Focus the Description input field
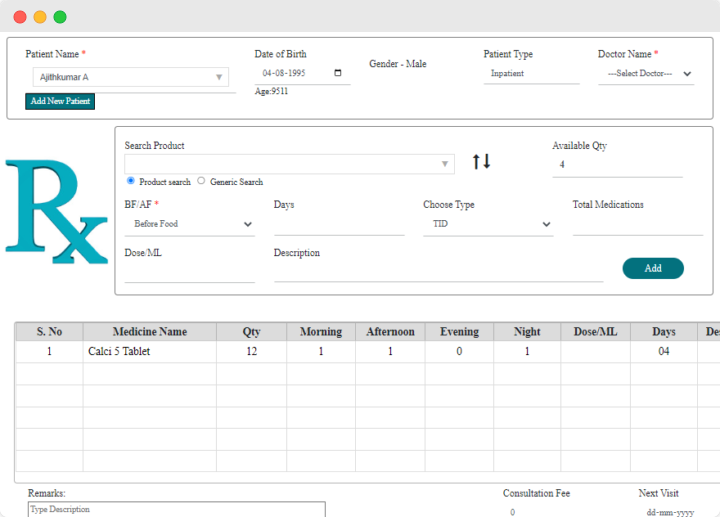The height and width of the screenshot is (517, 720). 438,273
